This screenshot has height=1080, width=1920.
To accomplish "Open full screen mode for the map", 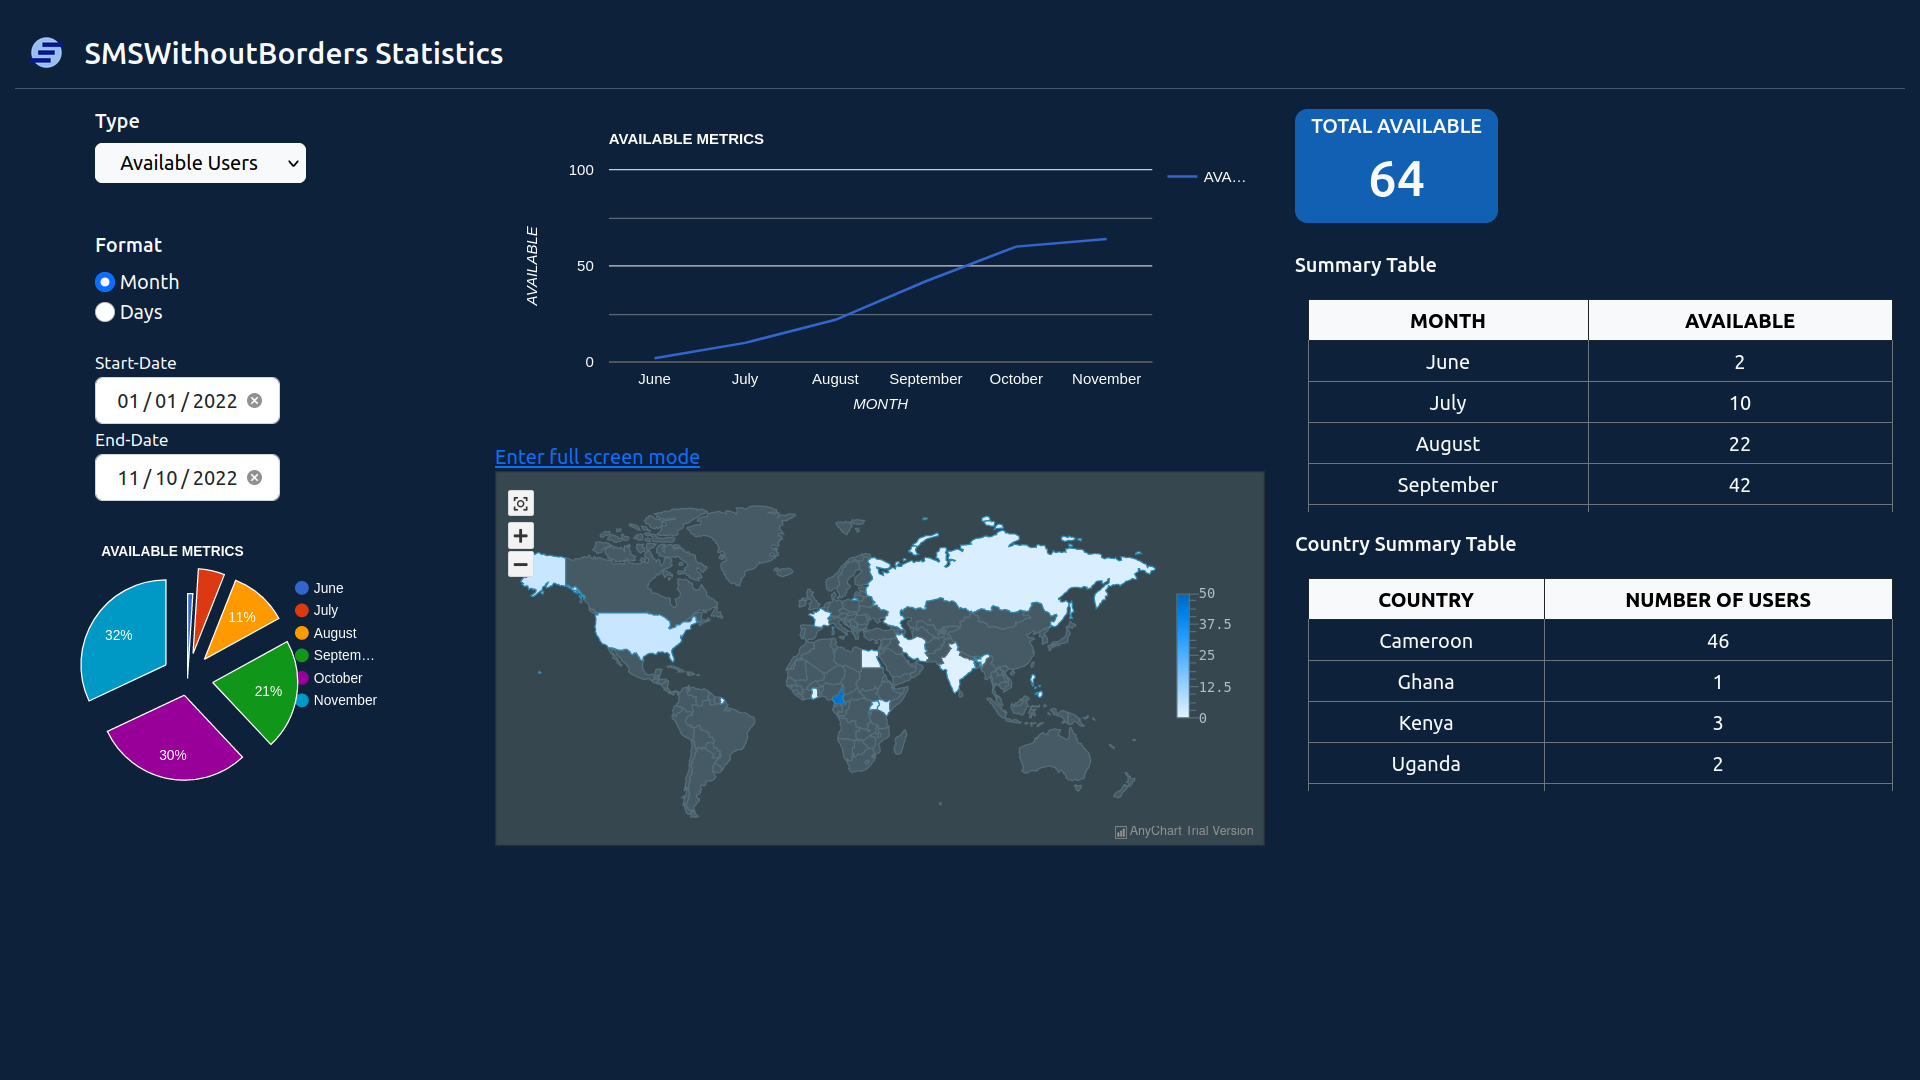I will pyautogui.click(x=597, y=457).
